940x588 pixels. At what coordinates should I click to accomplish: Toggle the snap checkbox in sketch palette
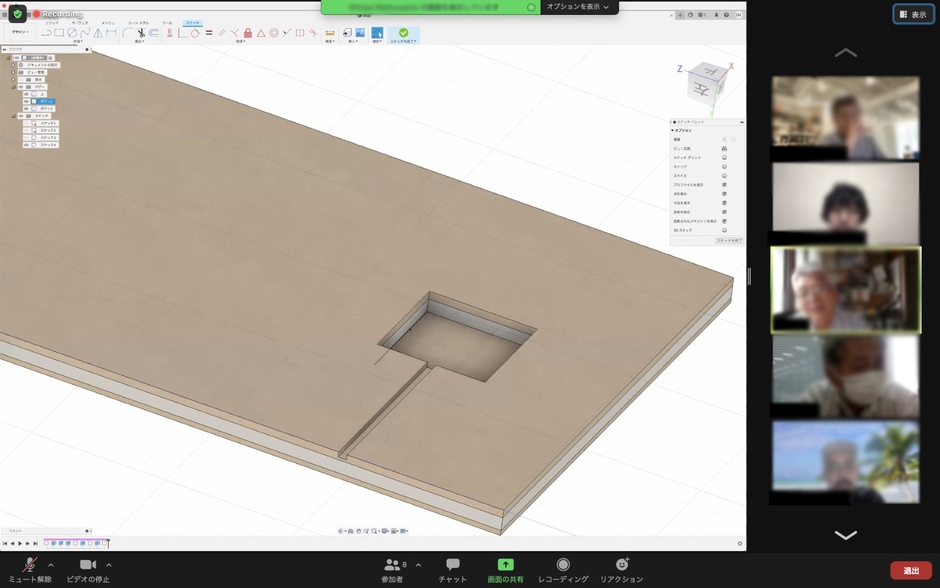724,166
